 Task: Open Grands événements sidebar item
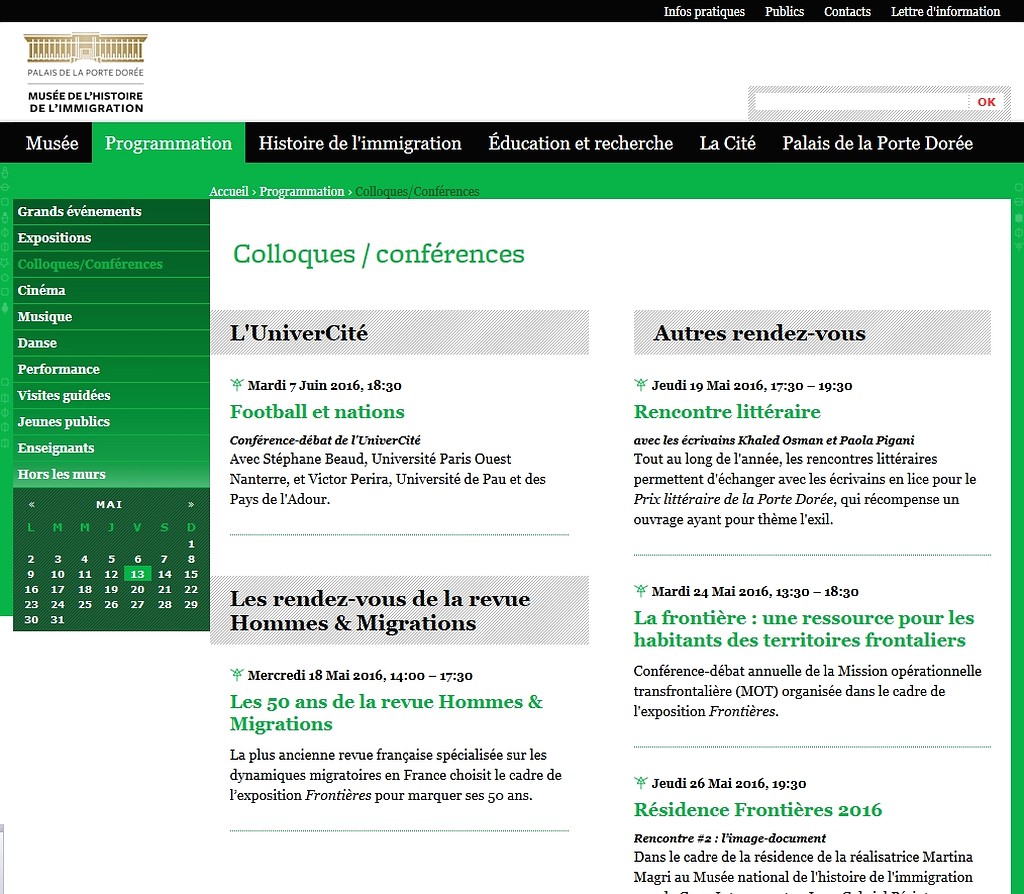coord(111,212)
